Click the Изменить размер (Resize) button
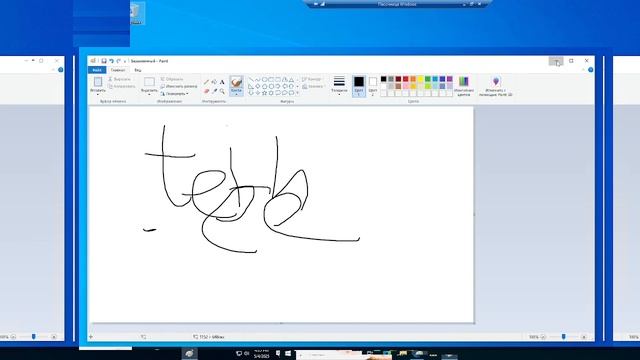Screen dimensions: 640x360 179,87
